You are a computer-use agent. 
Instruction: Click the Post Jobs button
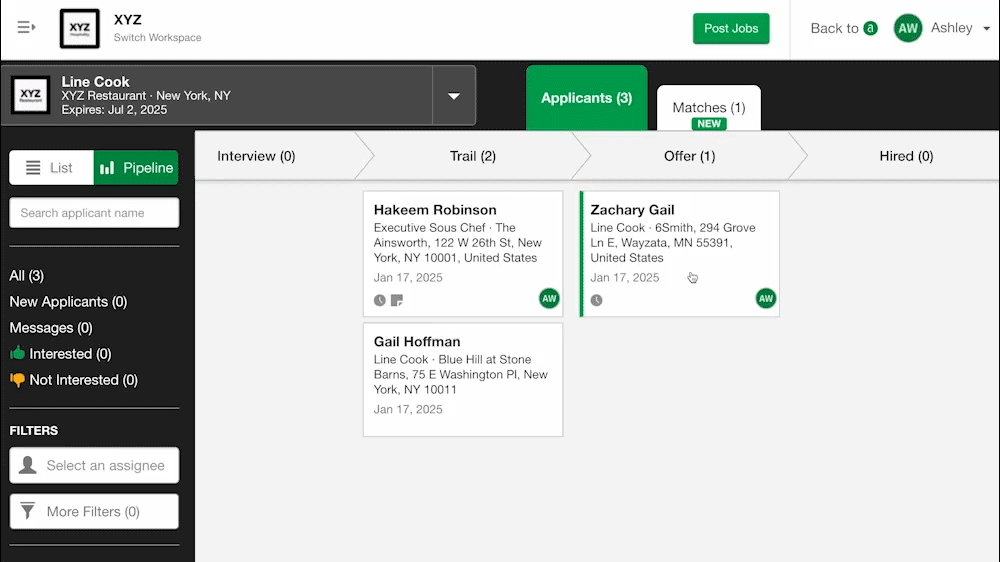coord(731,28)
